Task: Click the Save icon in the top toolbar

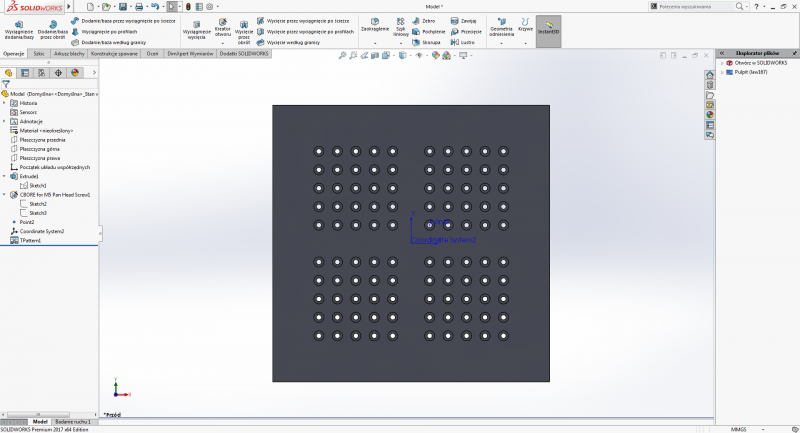Action: tap(122, 6)
